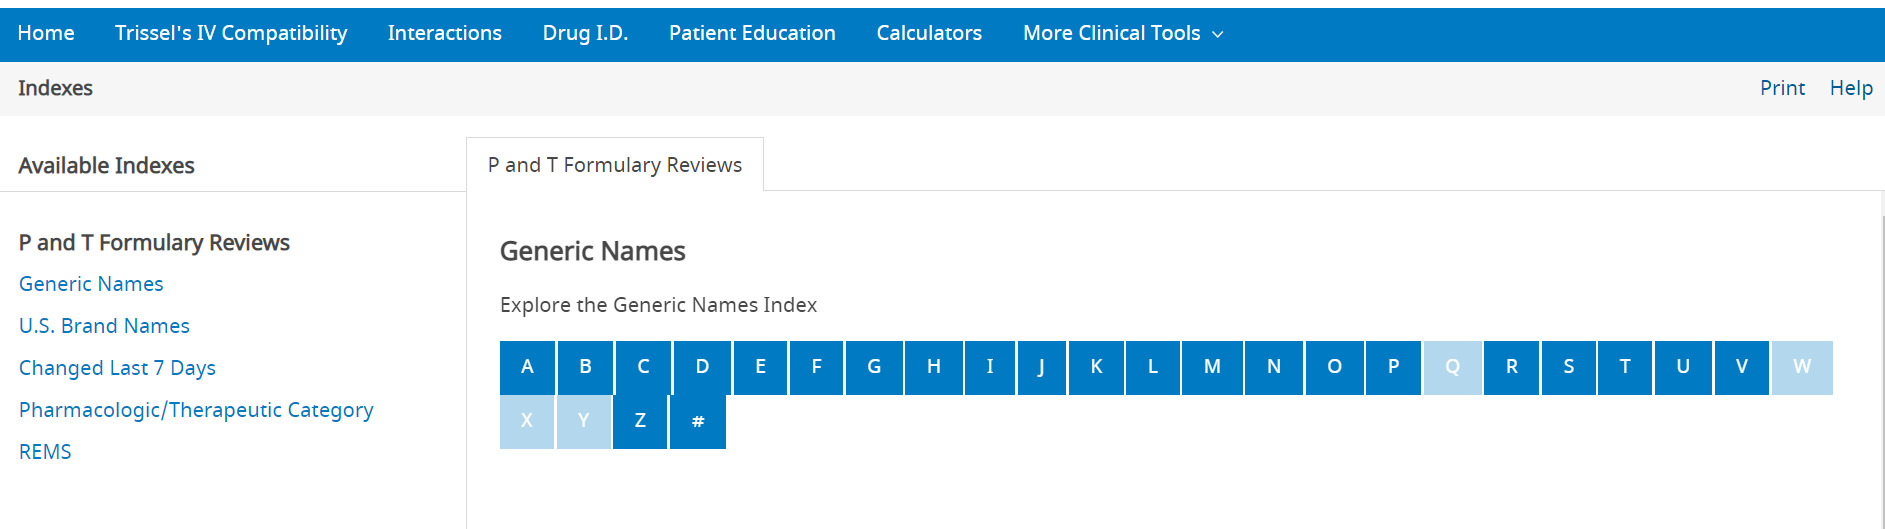Browse generic names starting with A
Image resolution: width=1885 pixels, height=529 pixels.
(527, 367)
